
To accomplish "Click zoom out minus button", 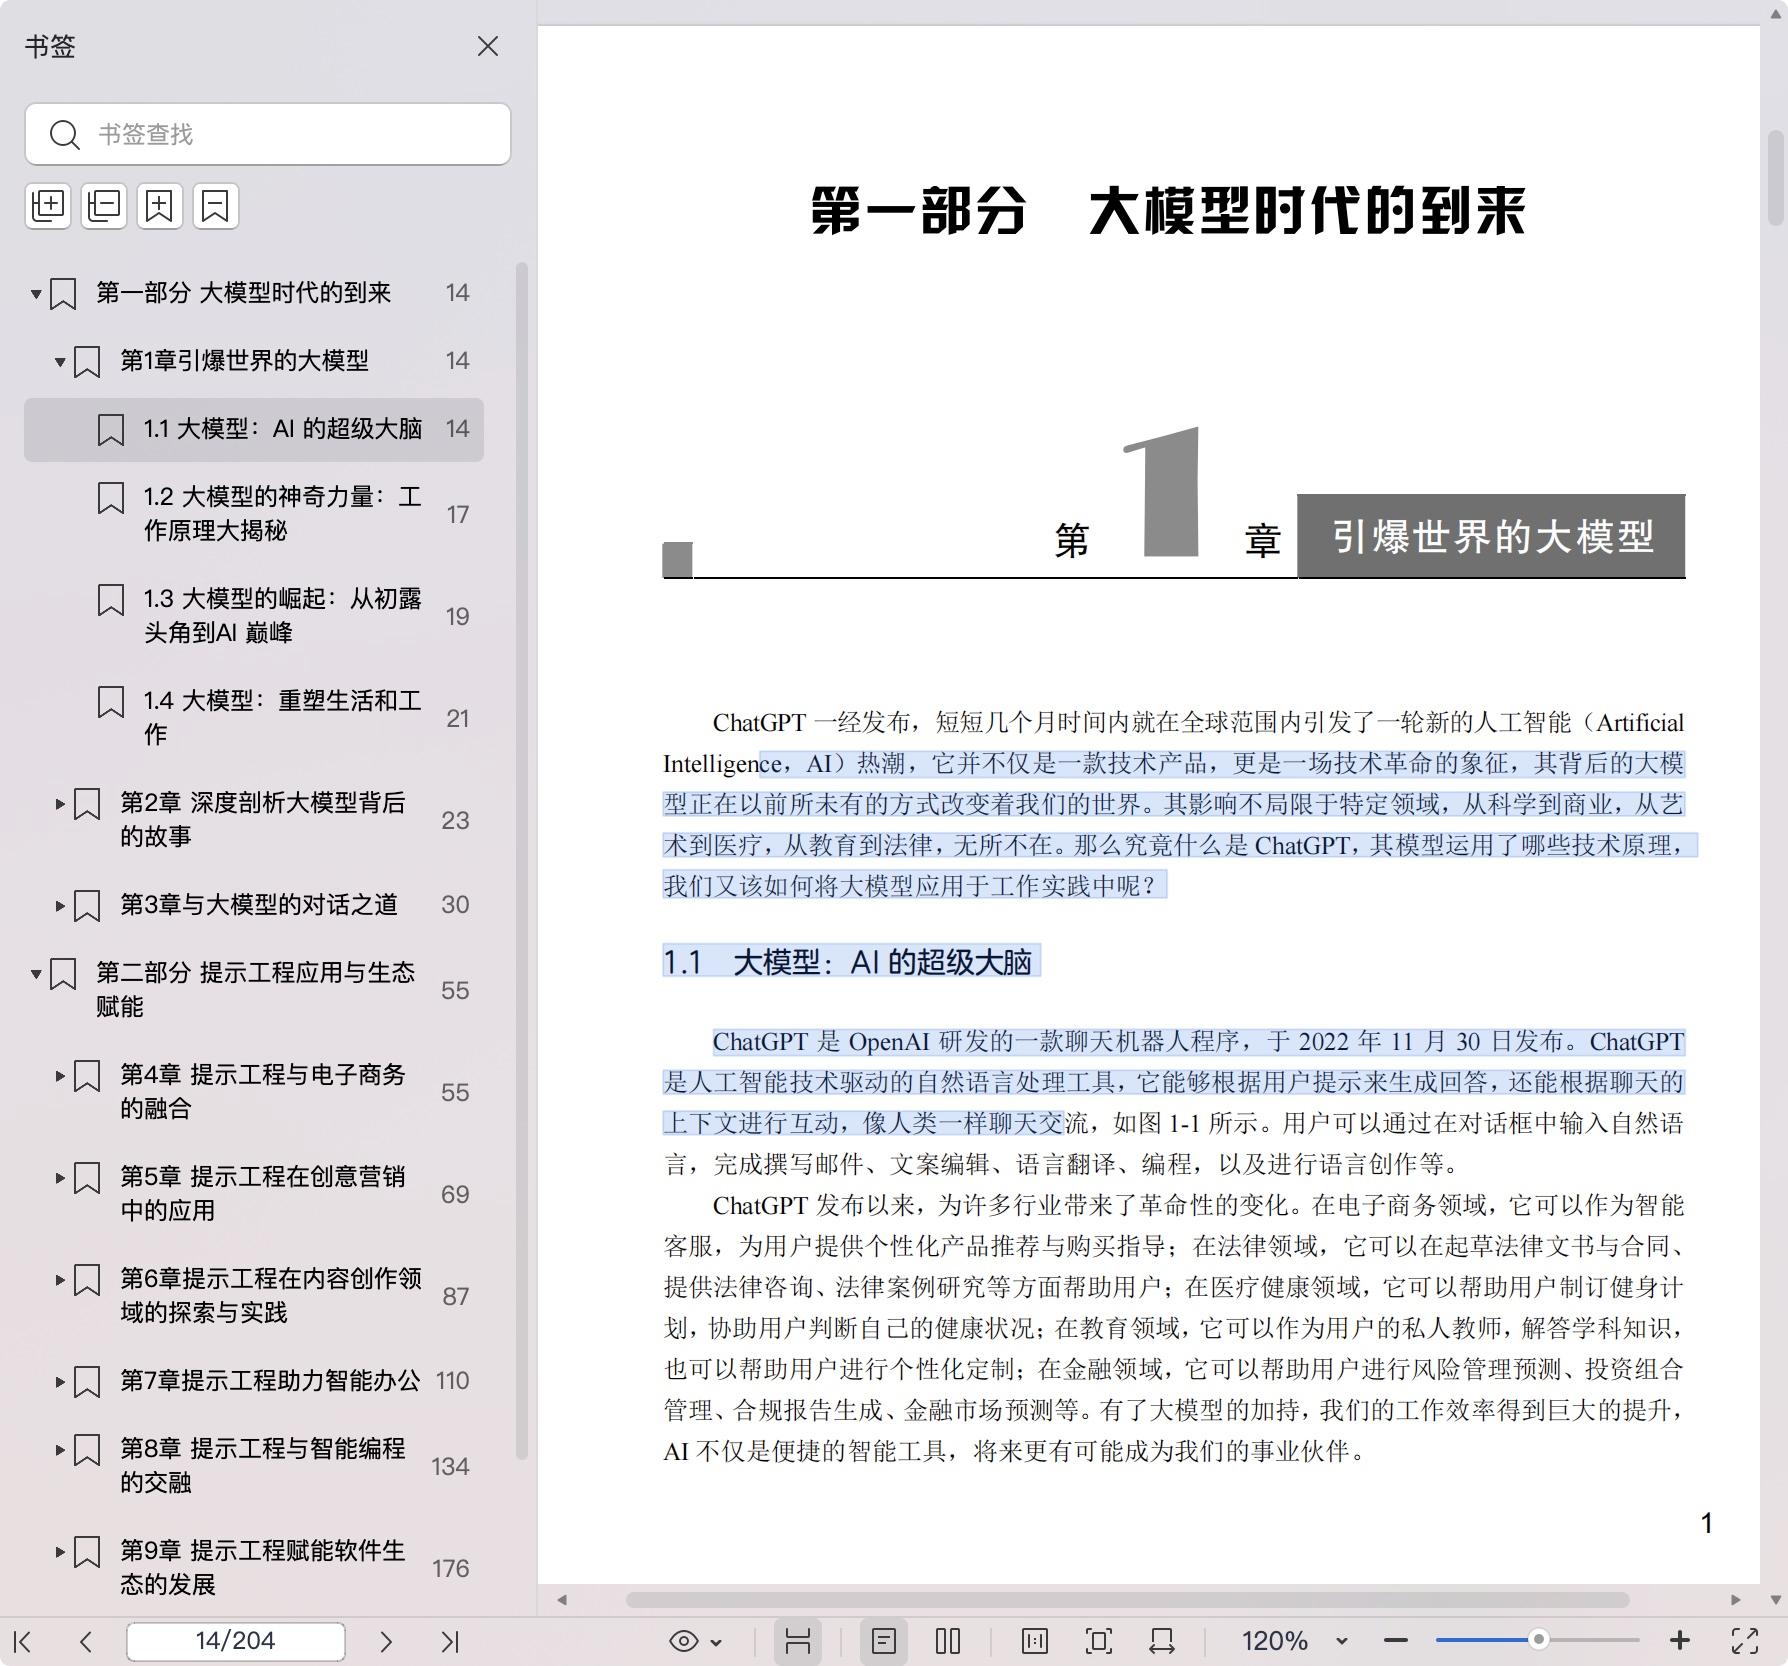I will (1397, 1641).
